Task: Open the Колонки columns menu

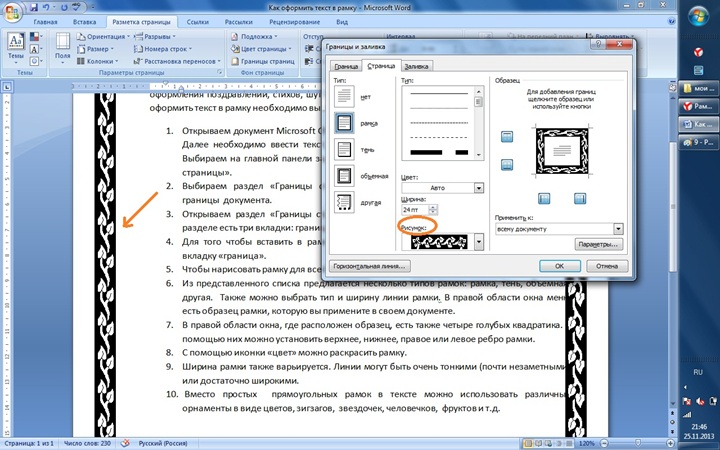Action: pos(97,61)
